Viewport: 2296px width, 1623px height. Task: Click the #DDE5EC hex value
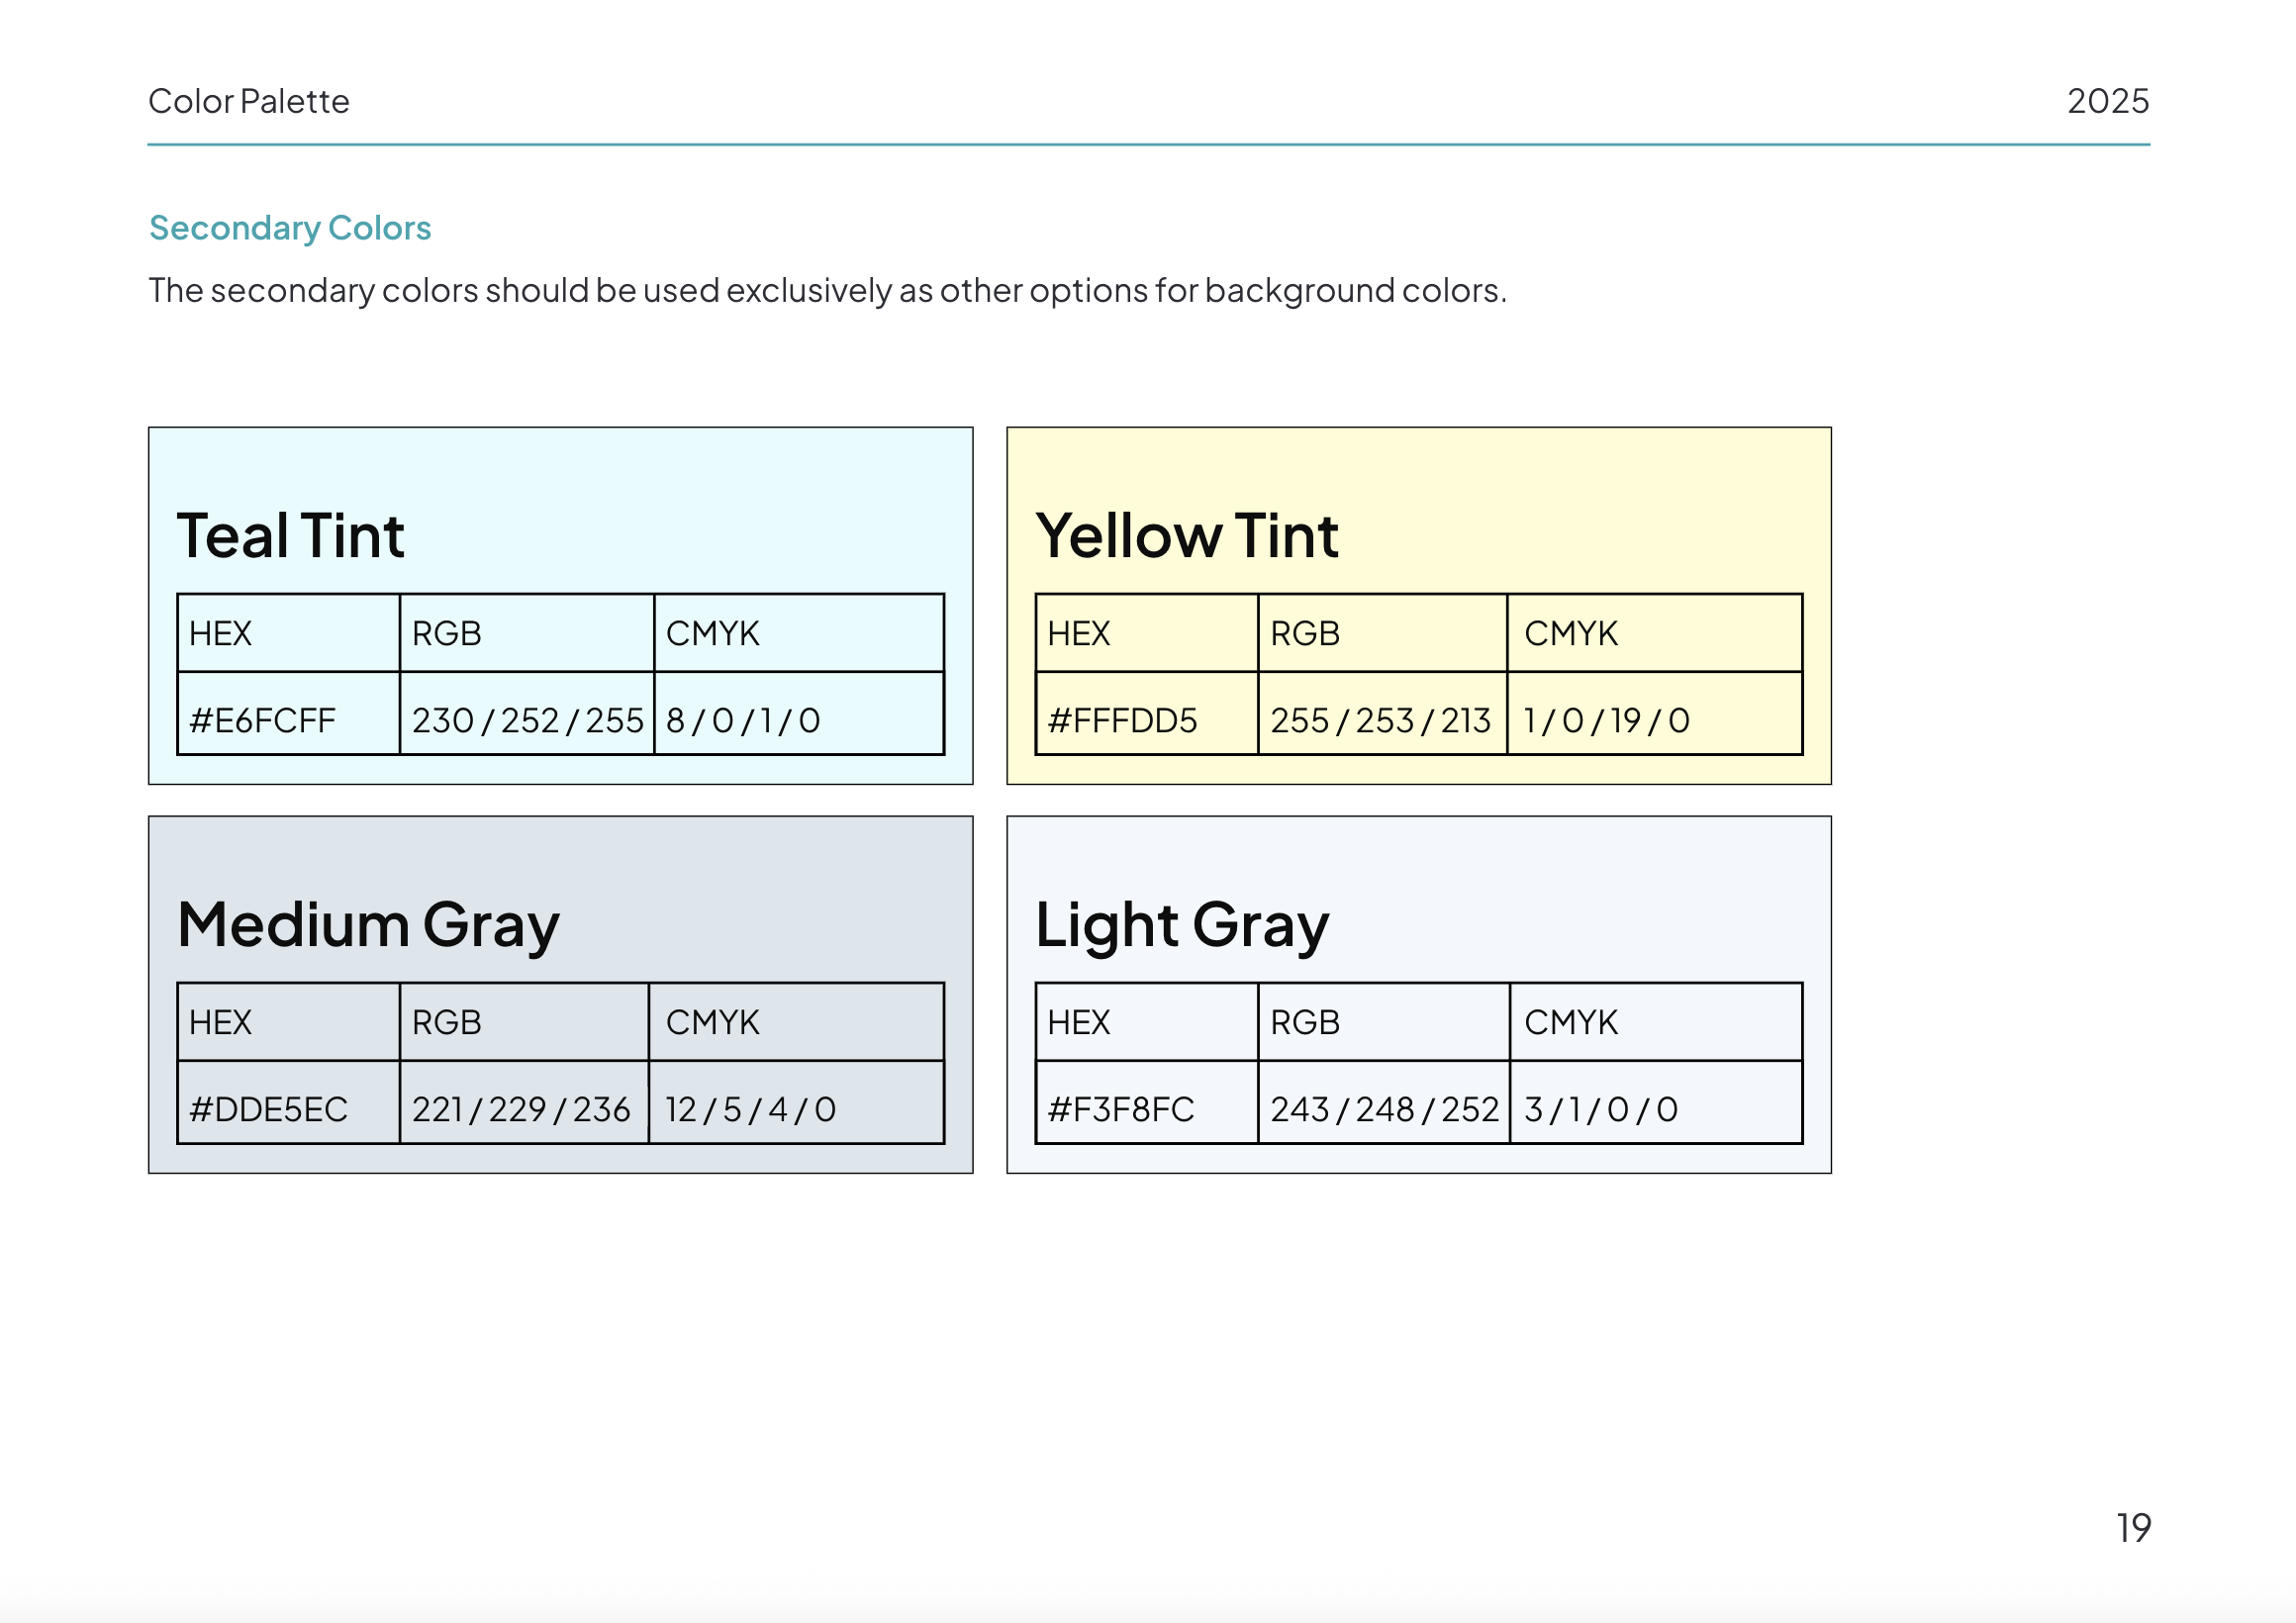268,1110
